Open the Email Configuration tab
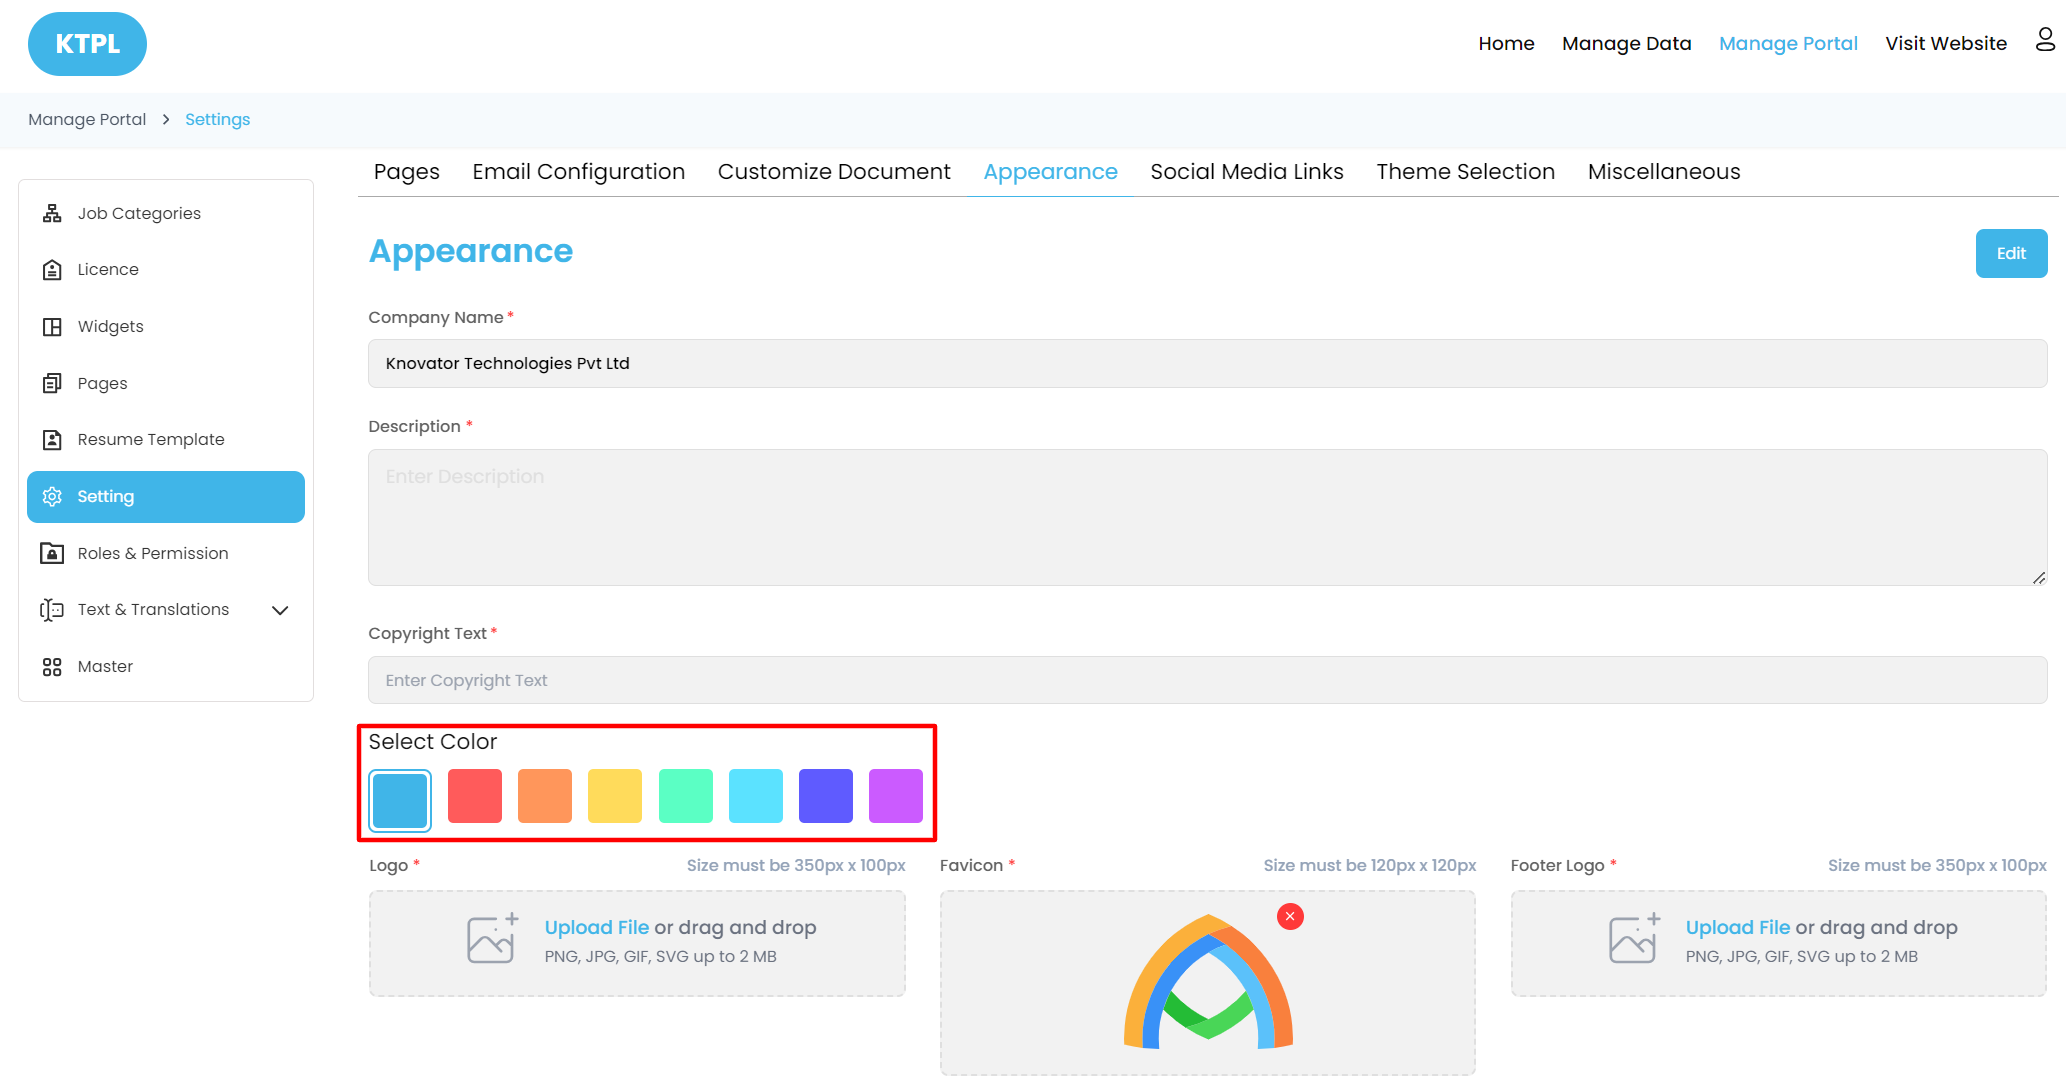 click(578, 172)
